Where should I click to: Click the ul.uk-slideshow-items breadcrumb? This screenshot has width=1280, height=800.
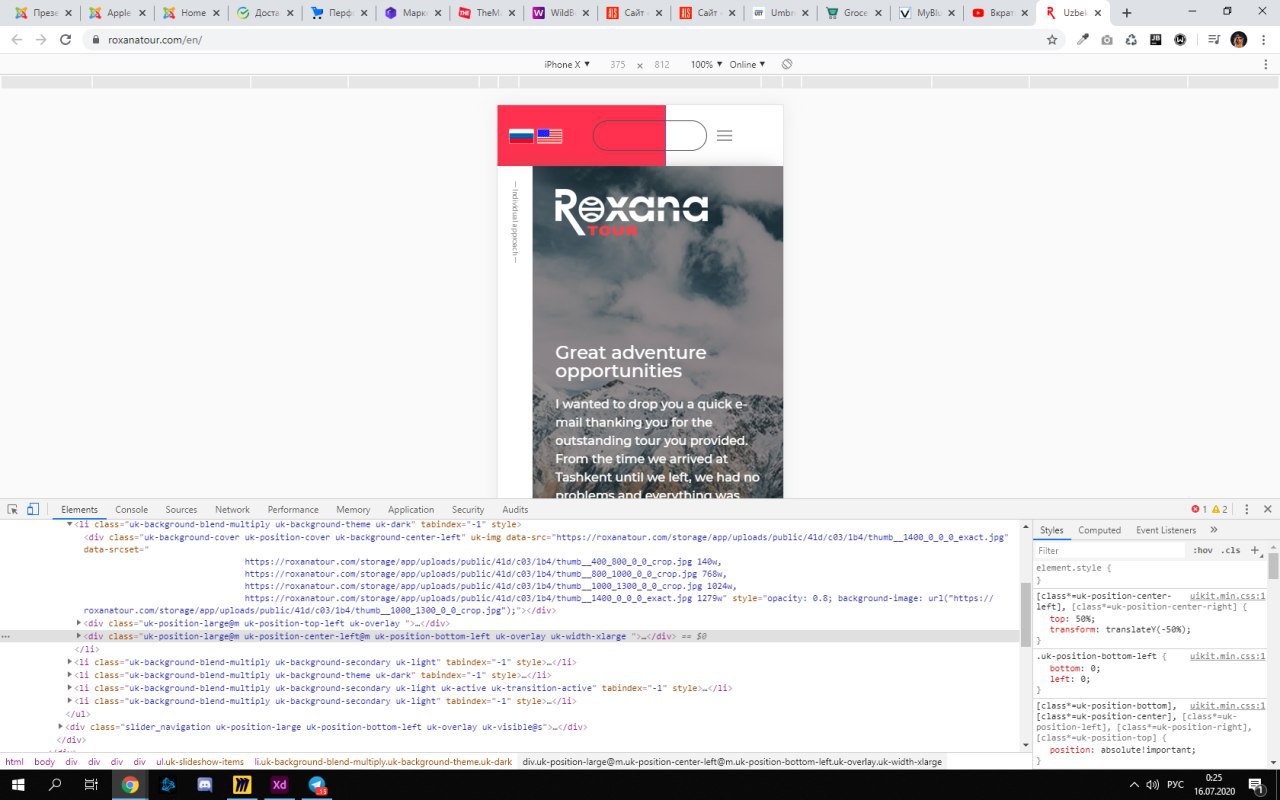tap(199, 762)
